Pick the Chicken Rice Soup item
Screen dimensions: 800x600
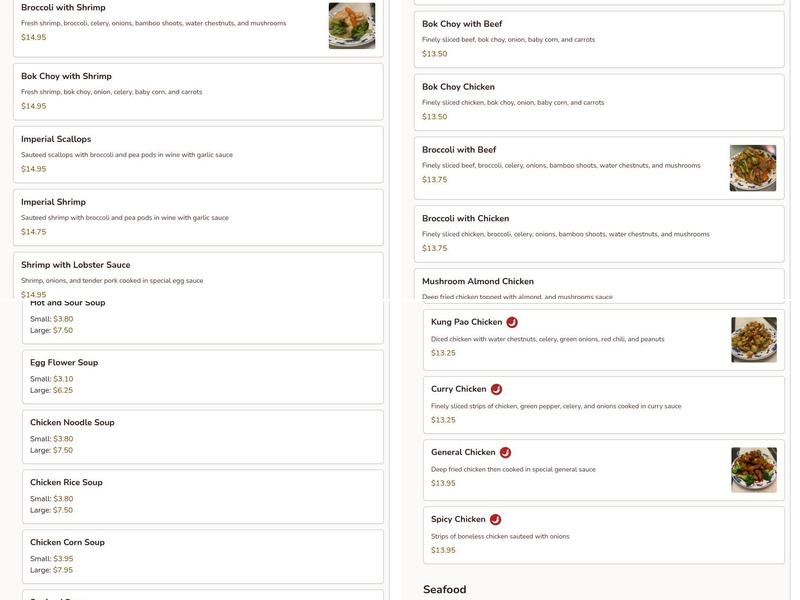[203, 496]
